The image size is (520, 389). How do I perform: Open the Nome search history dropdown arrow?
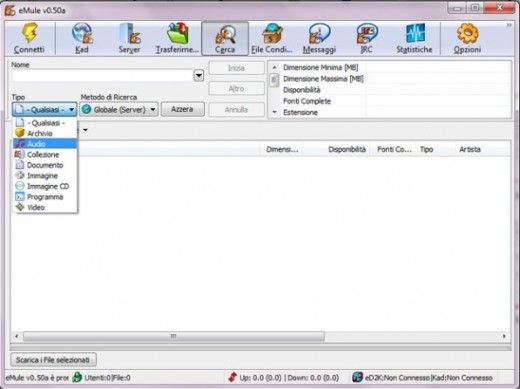coord(199,76)
